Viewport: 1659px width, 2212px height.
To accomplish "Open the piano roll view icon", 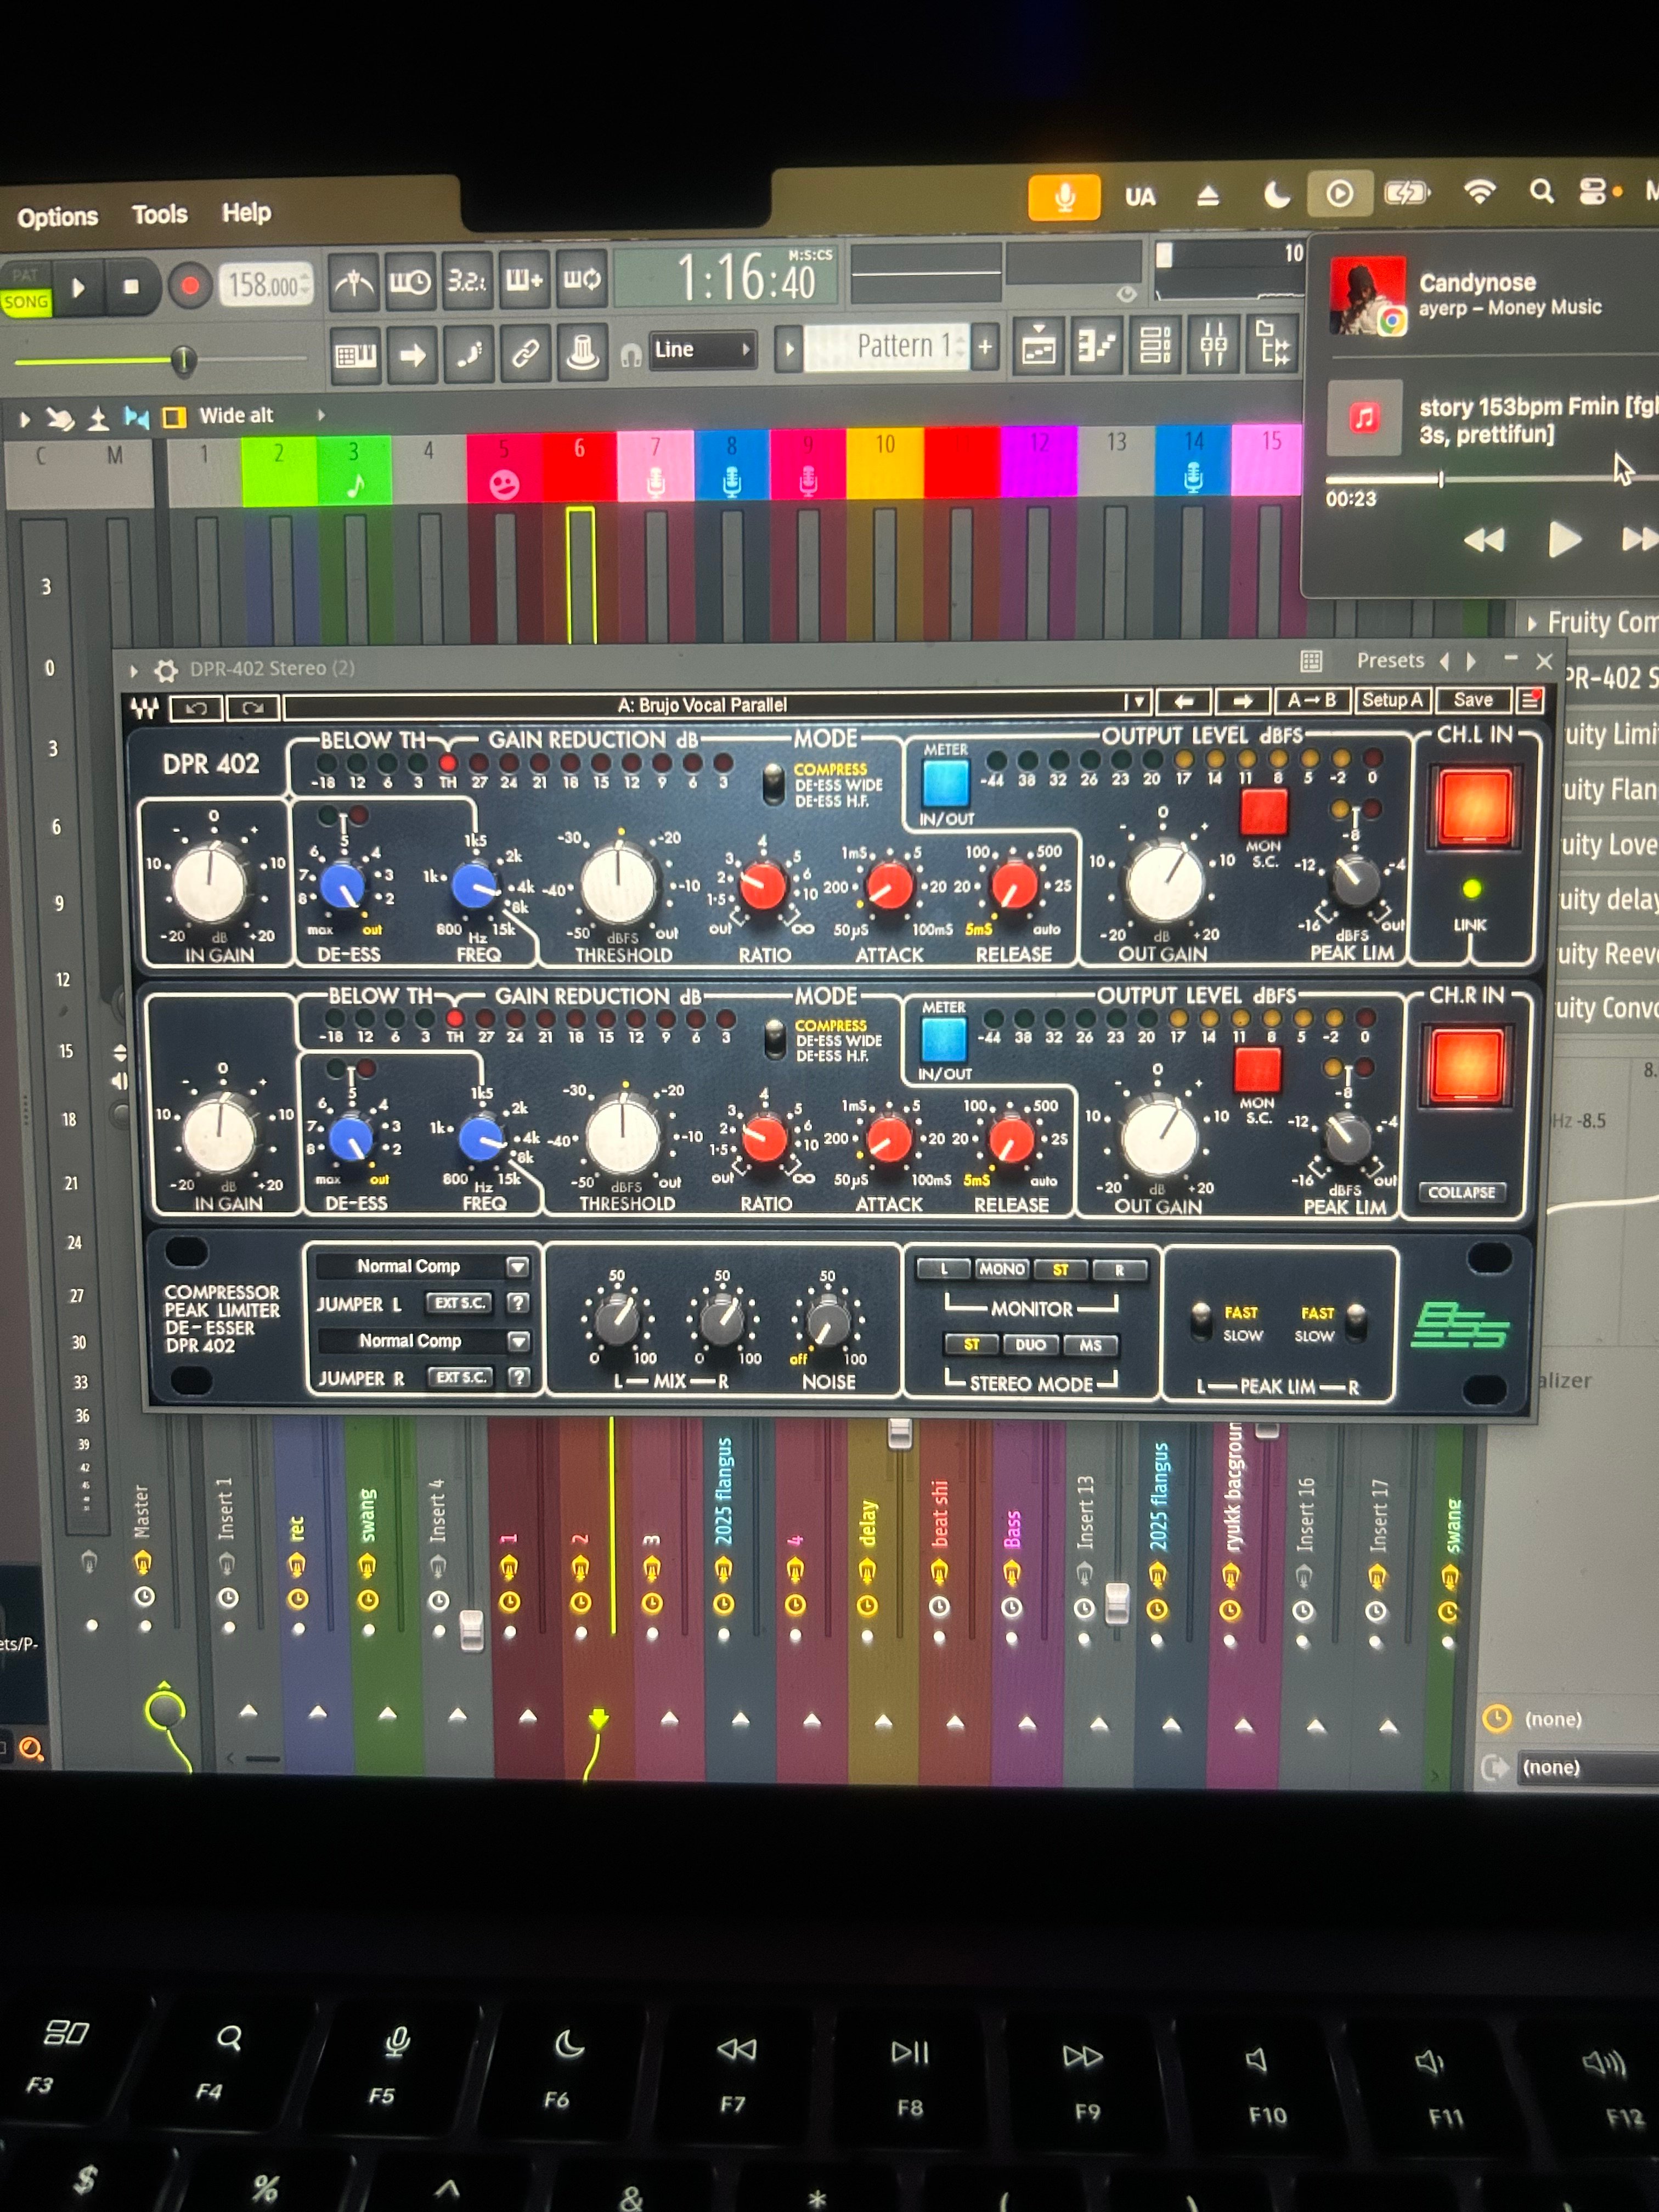I will 1096,347.
